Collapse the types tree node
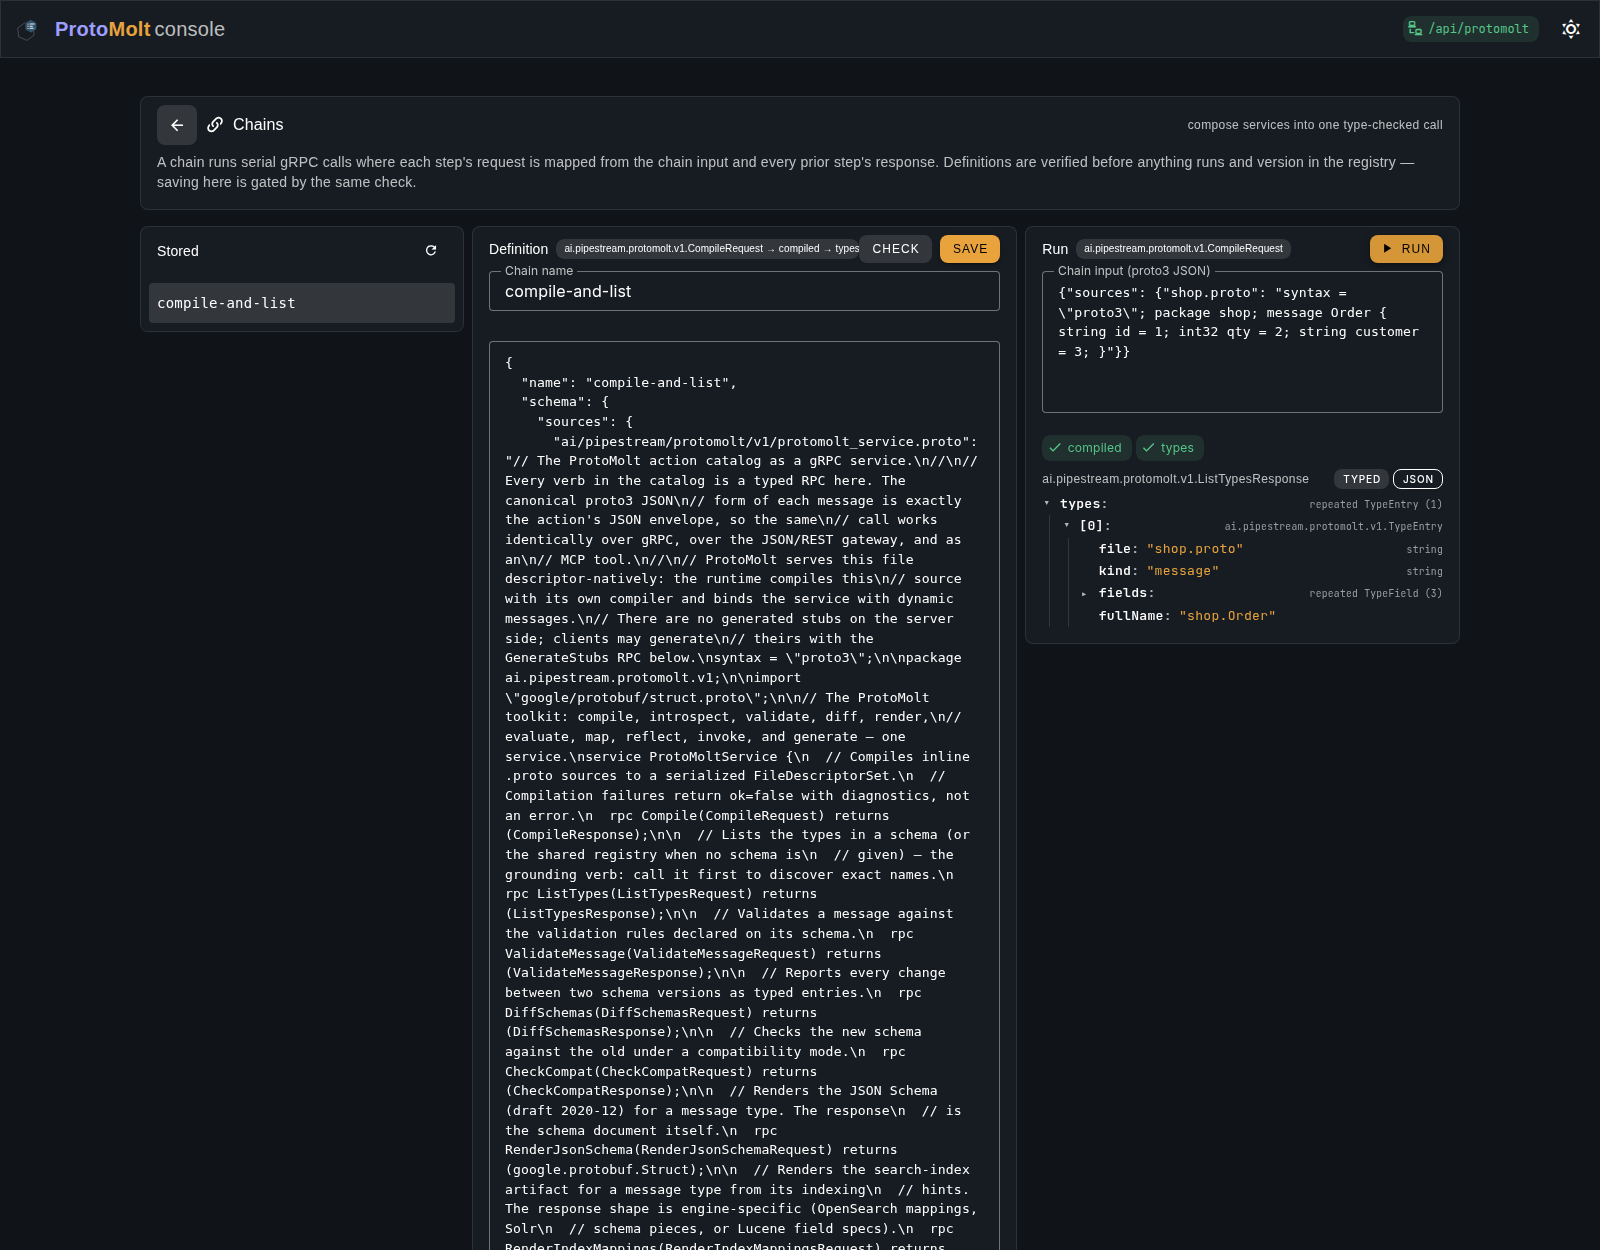Screen dimensions: 1600x1250 pyautogui.click(x=1047, y=504)
